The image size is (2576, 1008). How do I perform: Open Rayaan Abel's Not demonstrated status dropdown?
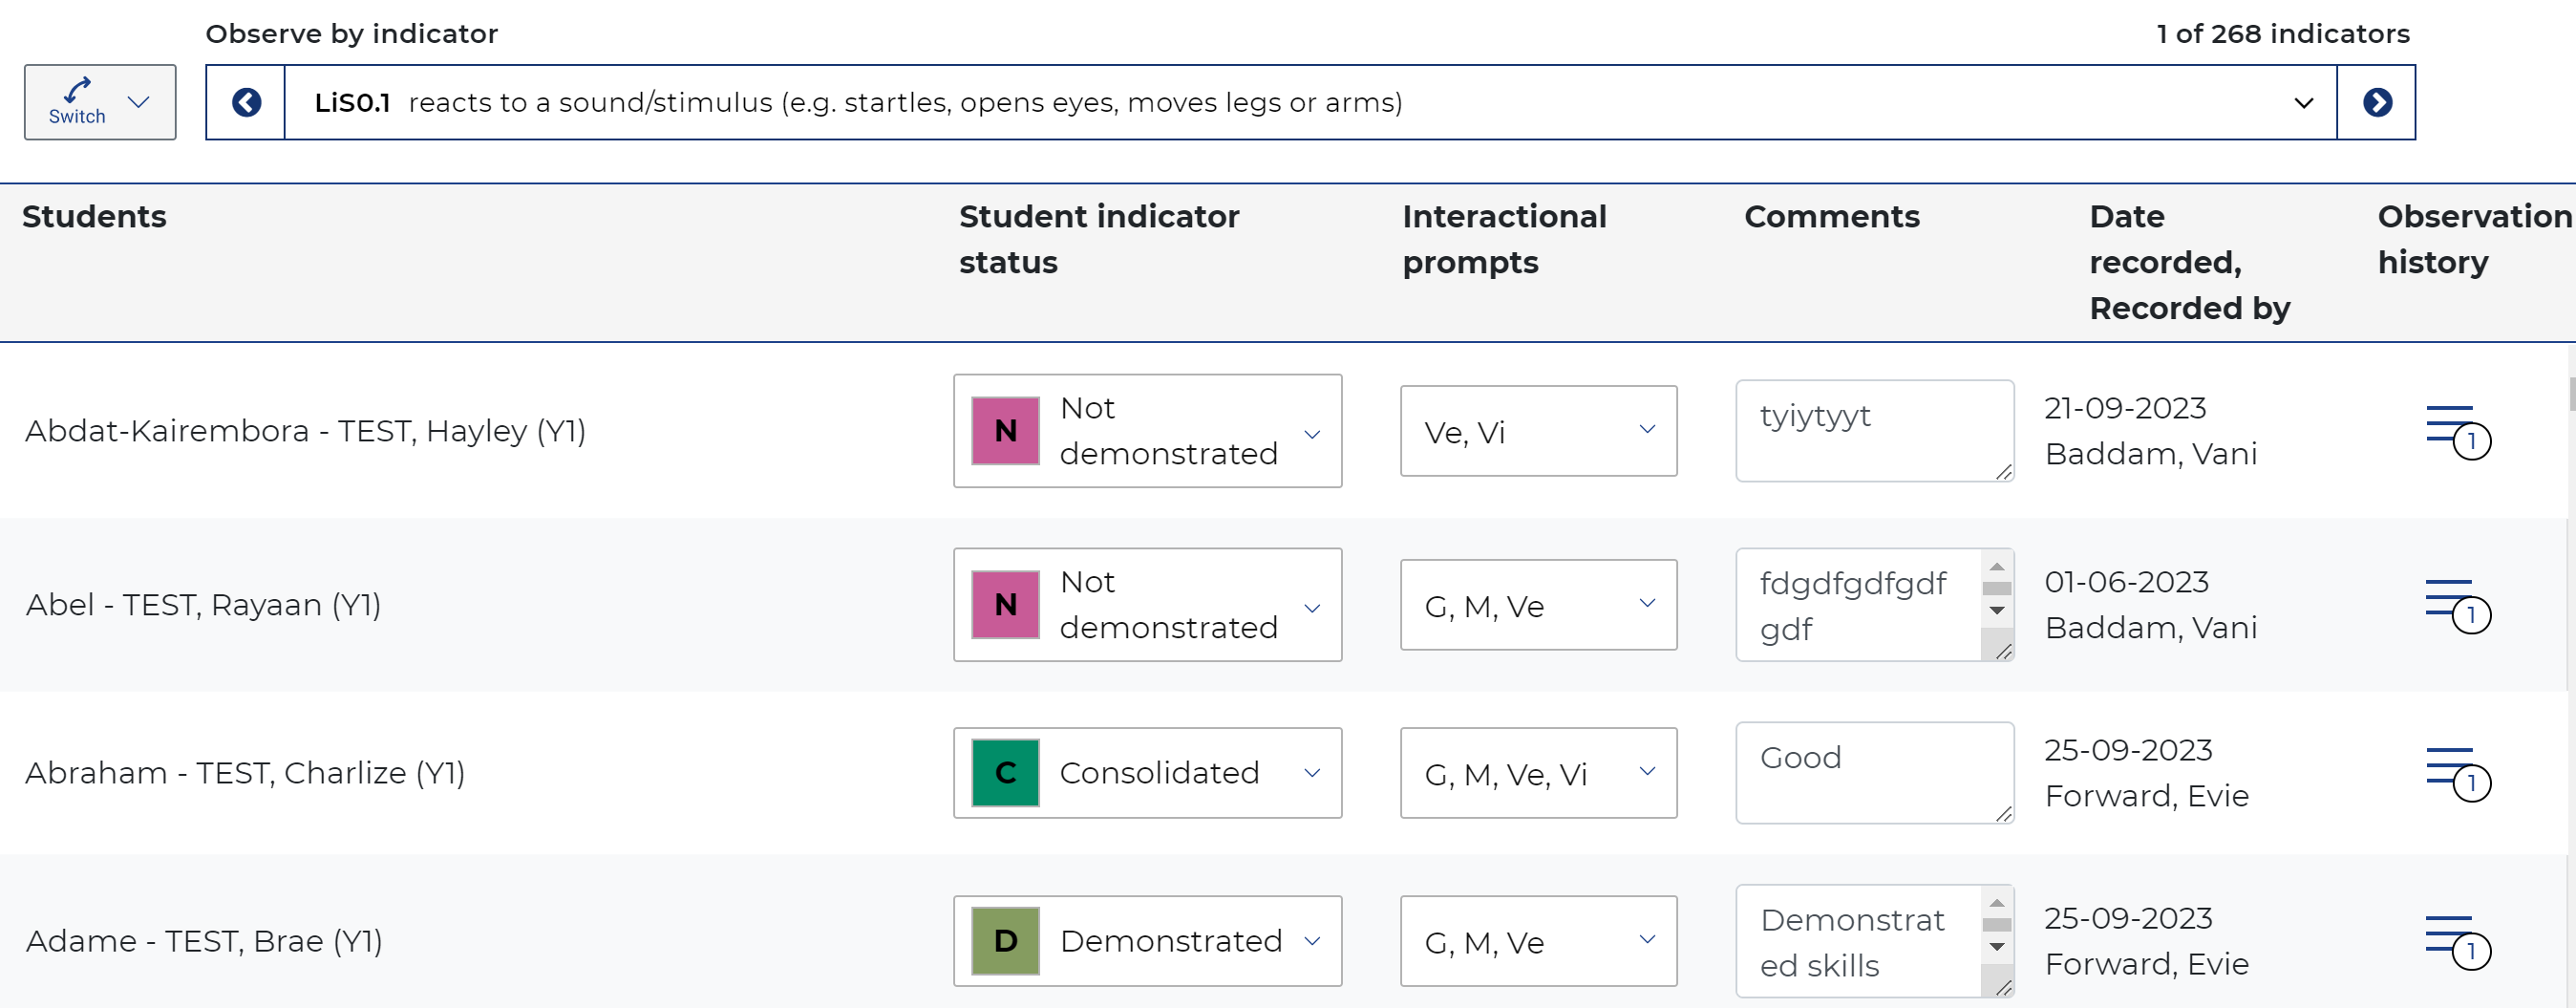pos(1147,605)
